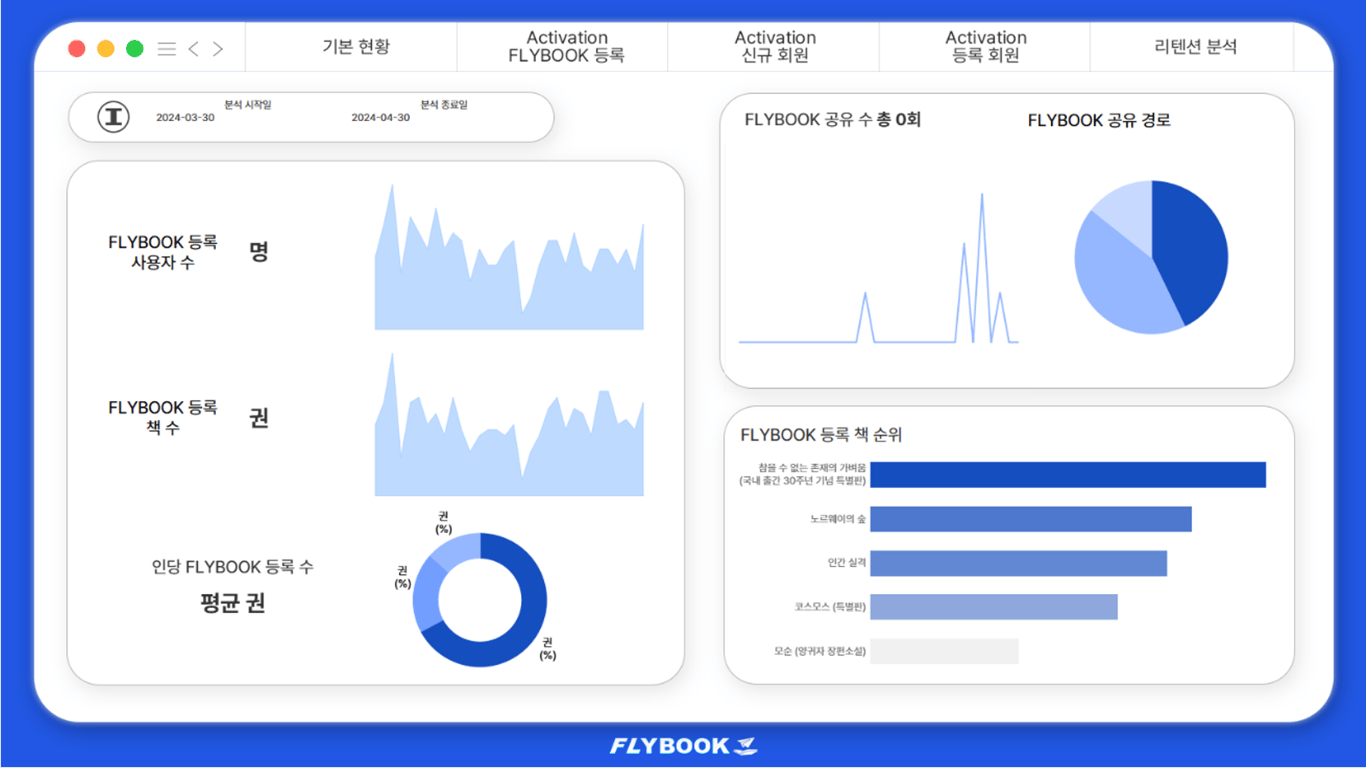Screen dimensions: 1366x768
Task: Click the FLYBOOK 공유 수 총 0회 heading
Action: pos(832,120)
